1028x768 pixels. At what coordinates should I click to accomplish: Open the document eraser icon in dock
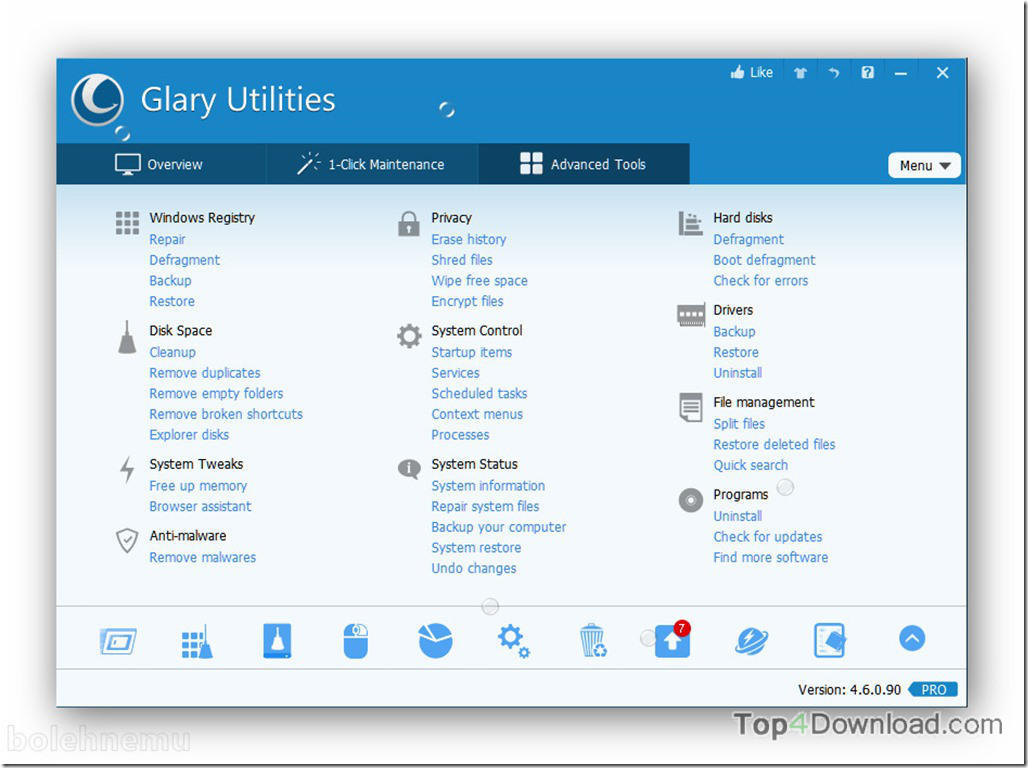[x=829, y=641]
